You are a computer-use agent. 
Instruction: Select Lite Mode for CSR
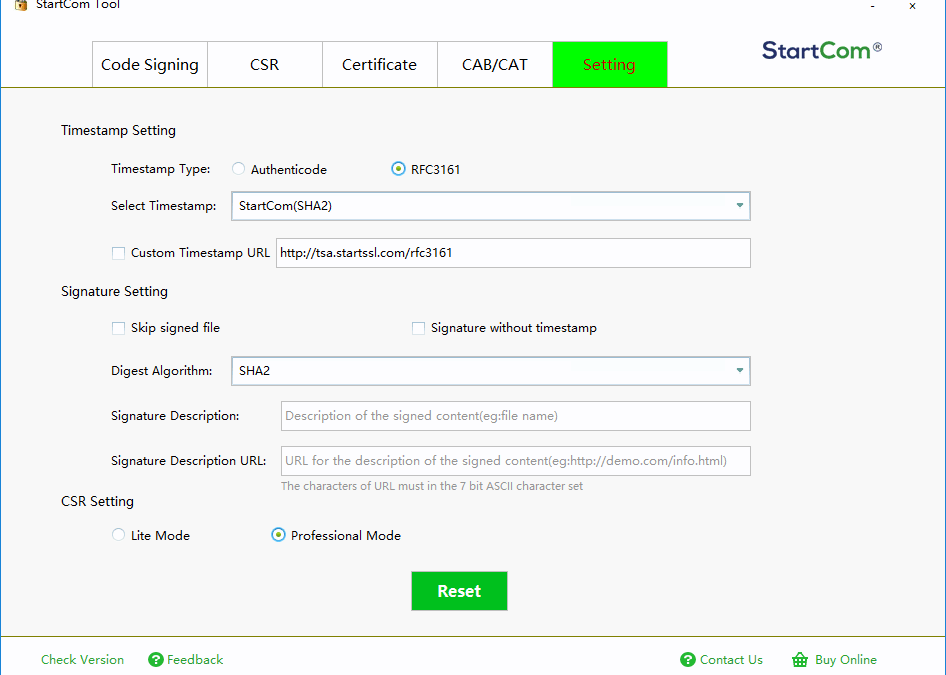(x=118, y=535)
